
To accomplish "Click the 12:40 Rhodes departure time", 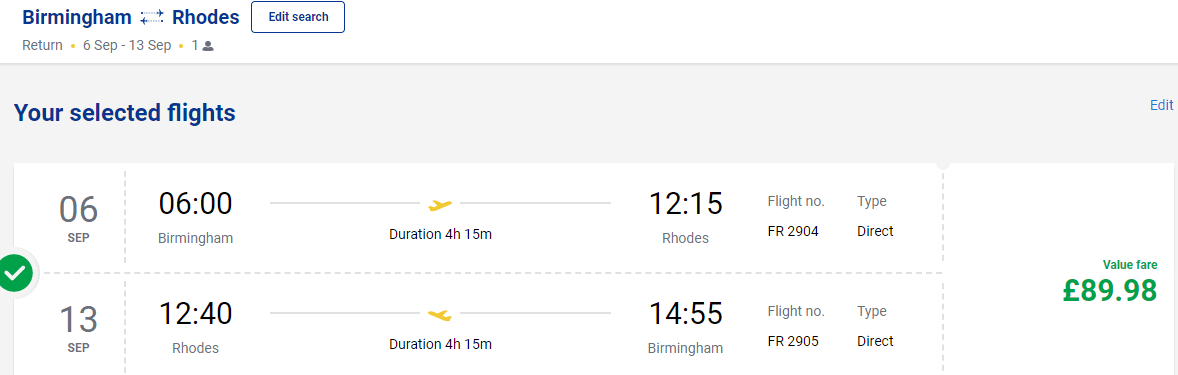I will coord(195,314).
